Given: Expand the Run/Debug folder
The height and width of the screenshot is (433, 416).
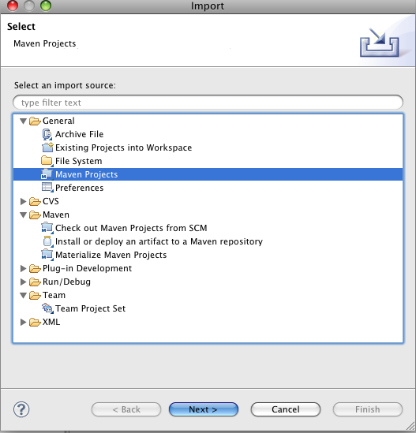Looking at the screenshot, I should pos(23,282).
